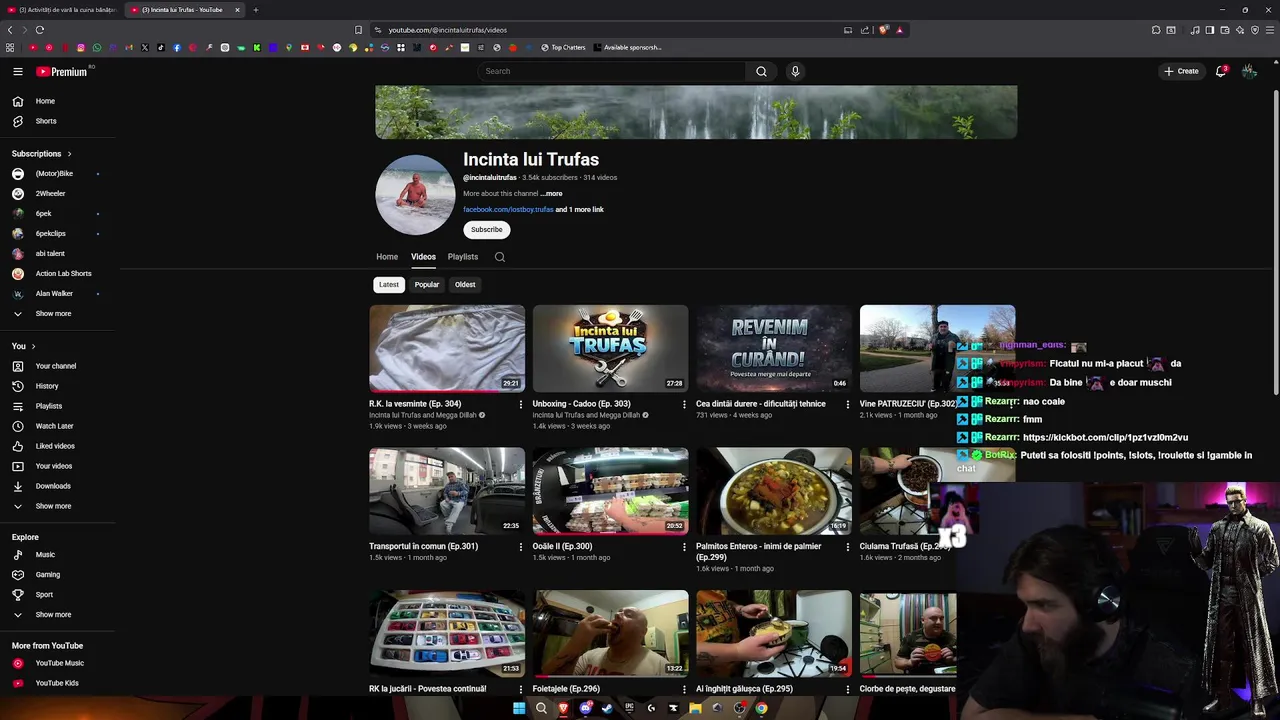Open options menu for Palmitos Enteros video
Viewport: 1280px width, 720px height.
pos(847,547)
